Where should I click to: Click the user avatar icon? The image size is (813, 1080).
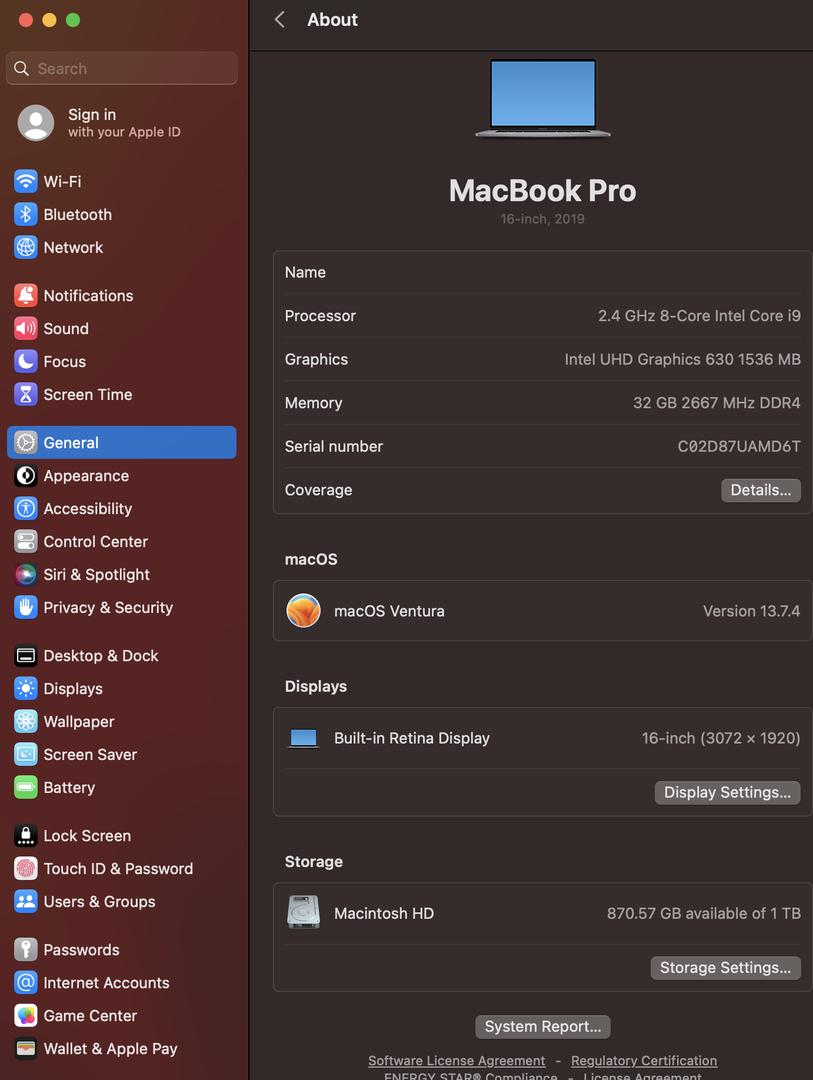(36, 123)
